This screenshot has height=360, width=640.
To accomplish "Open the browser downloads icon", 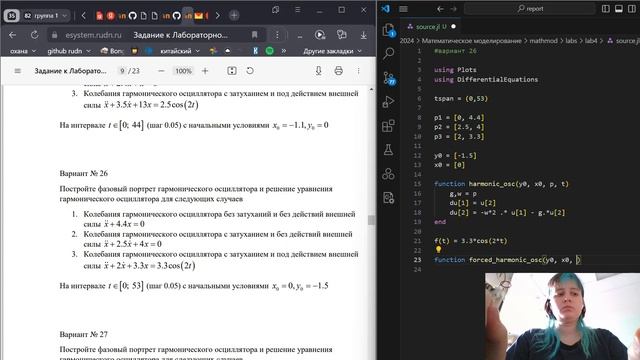I will coord(363,36).
